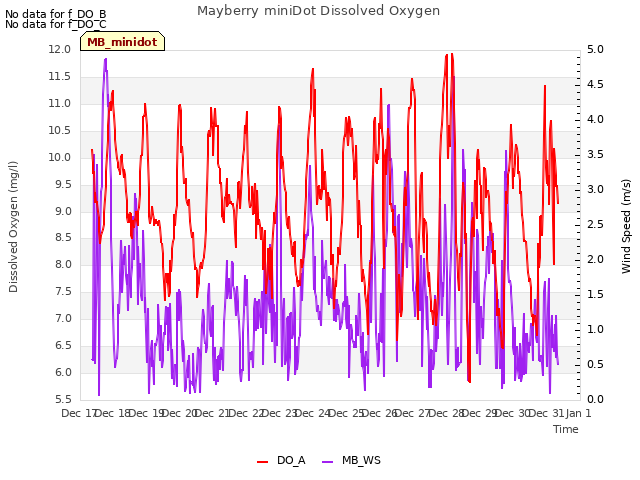Click the 3.5 tick on wind speed axis
Screen dimensions: 640x480
[595, 154]
